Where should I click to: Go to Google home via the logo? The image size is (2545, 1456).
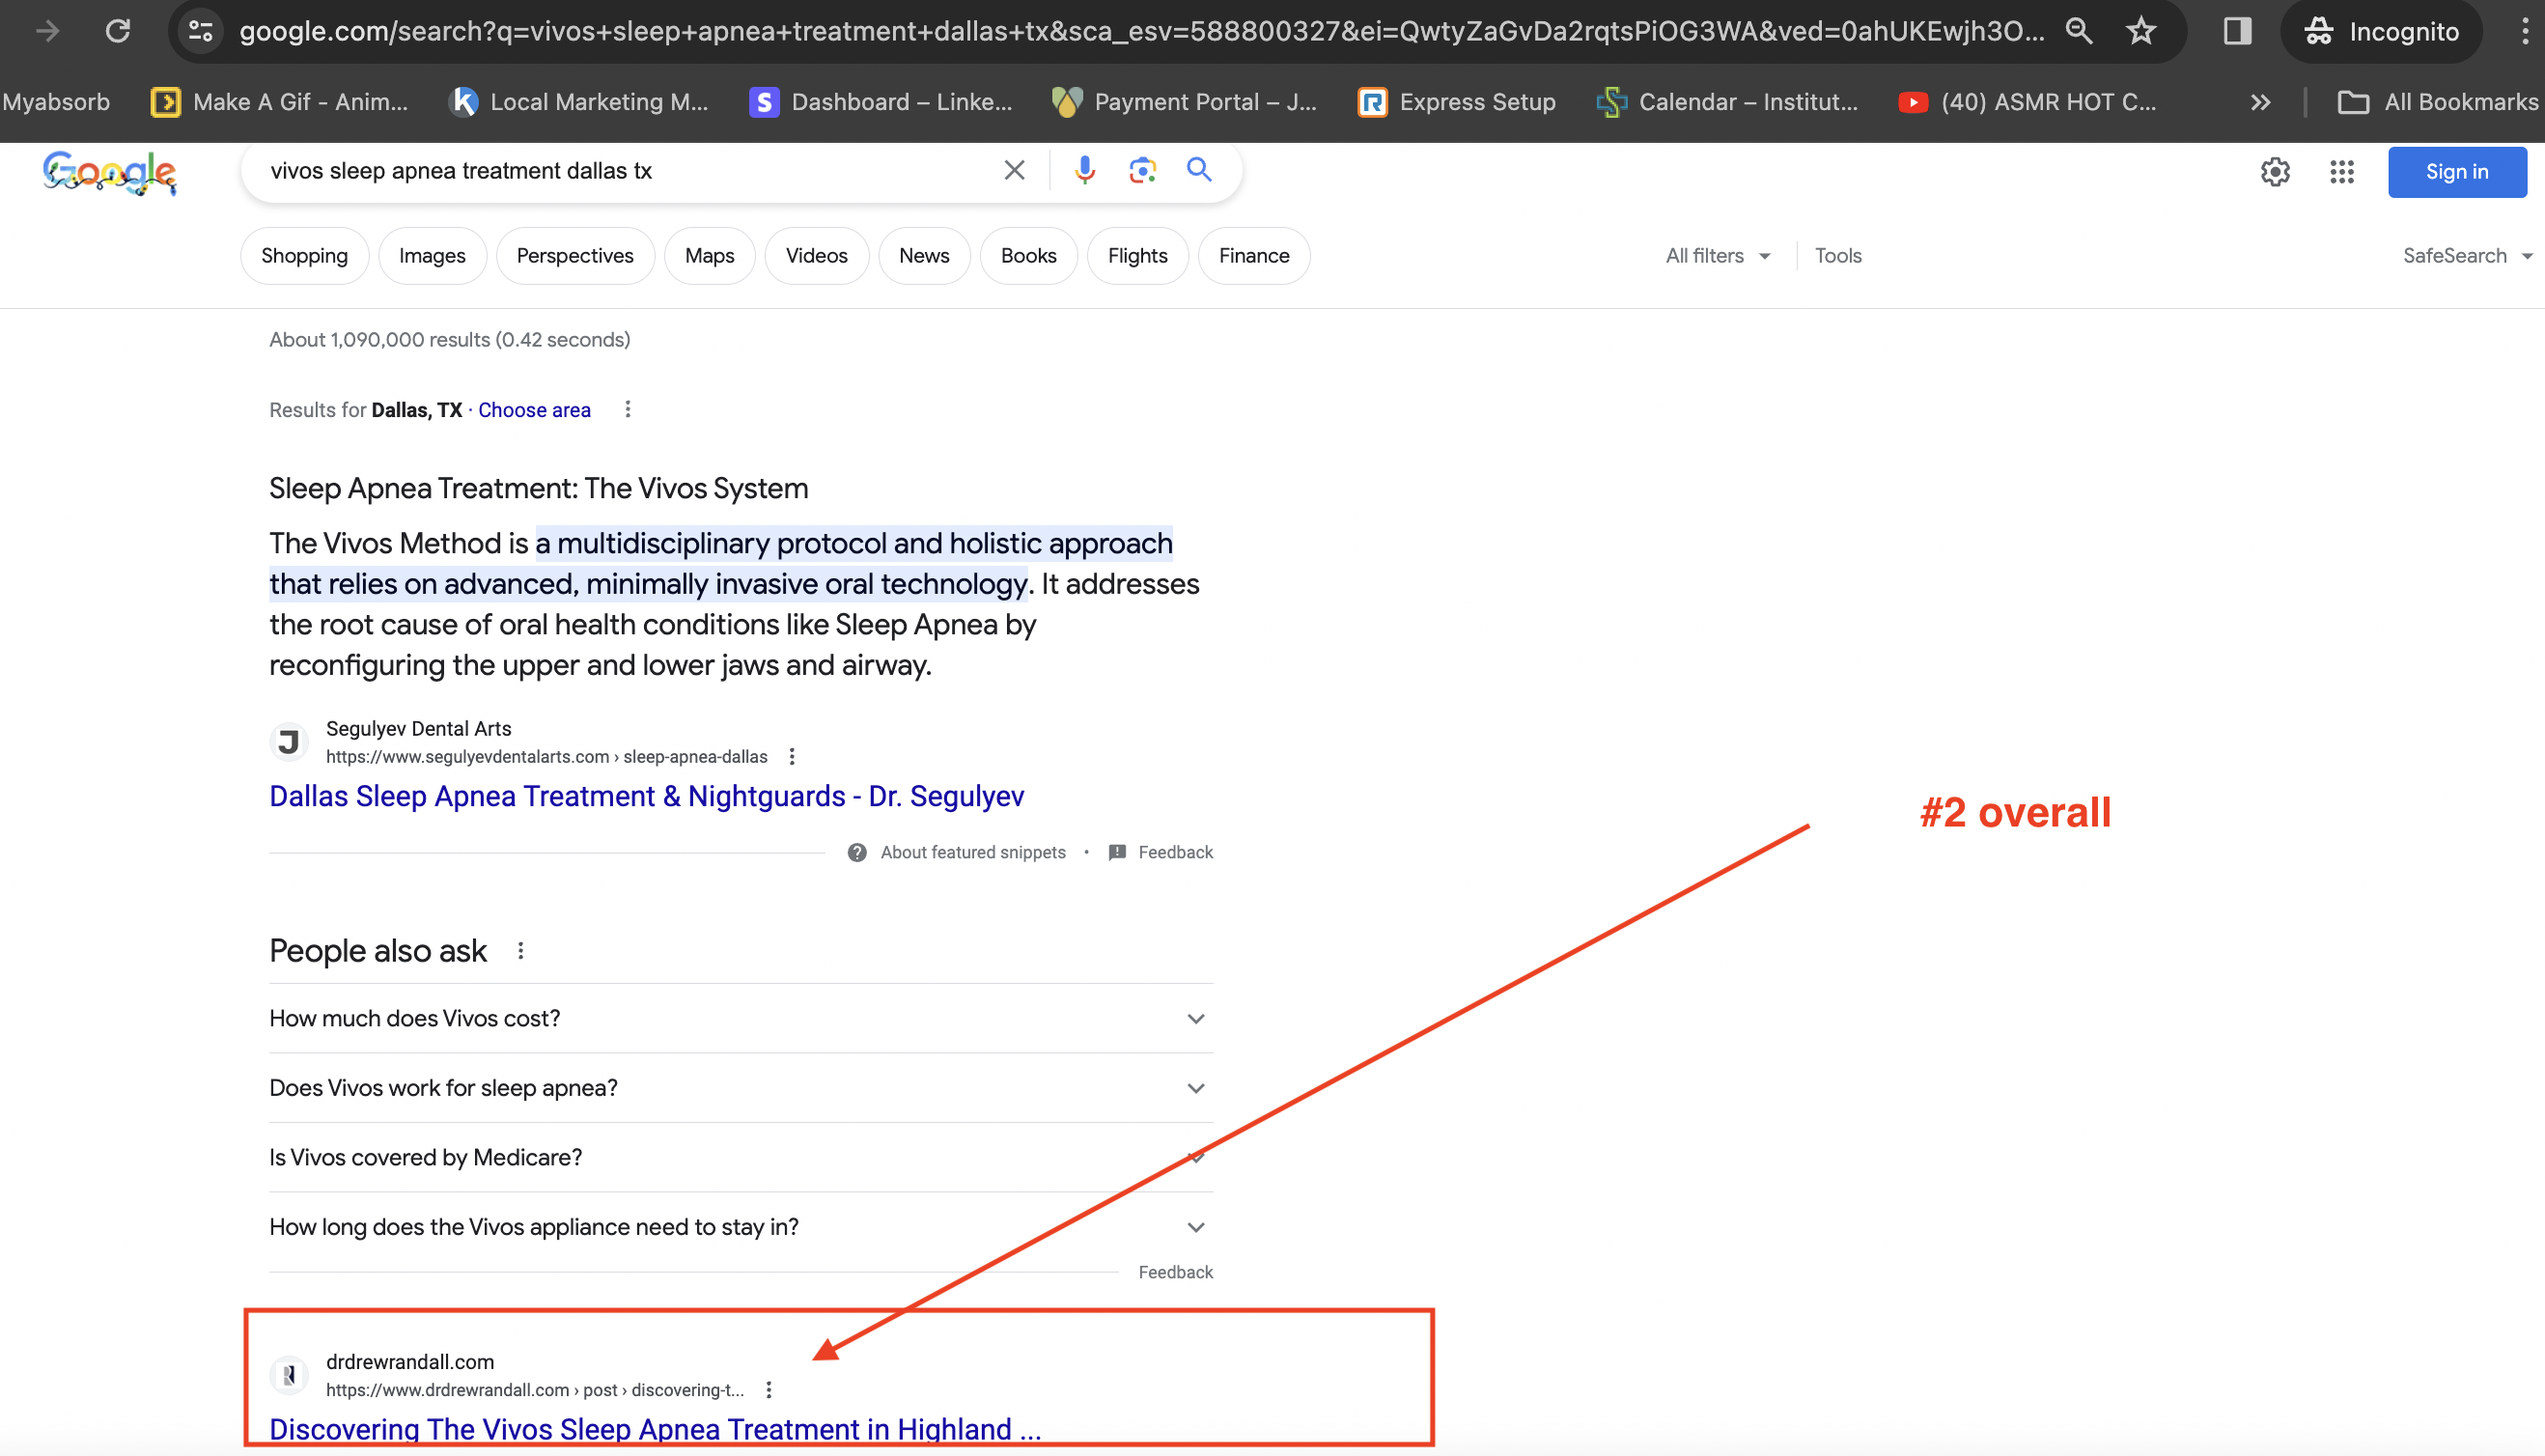click(x=110, y=172)
